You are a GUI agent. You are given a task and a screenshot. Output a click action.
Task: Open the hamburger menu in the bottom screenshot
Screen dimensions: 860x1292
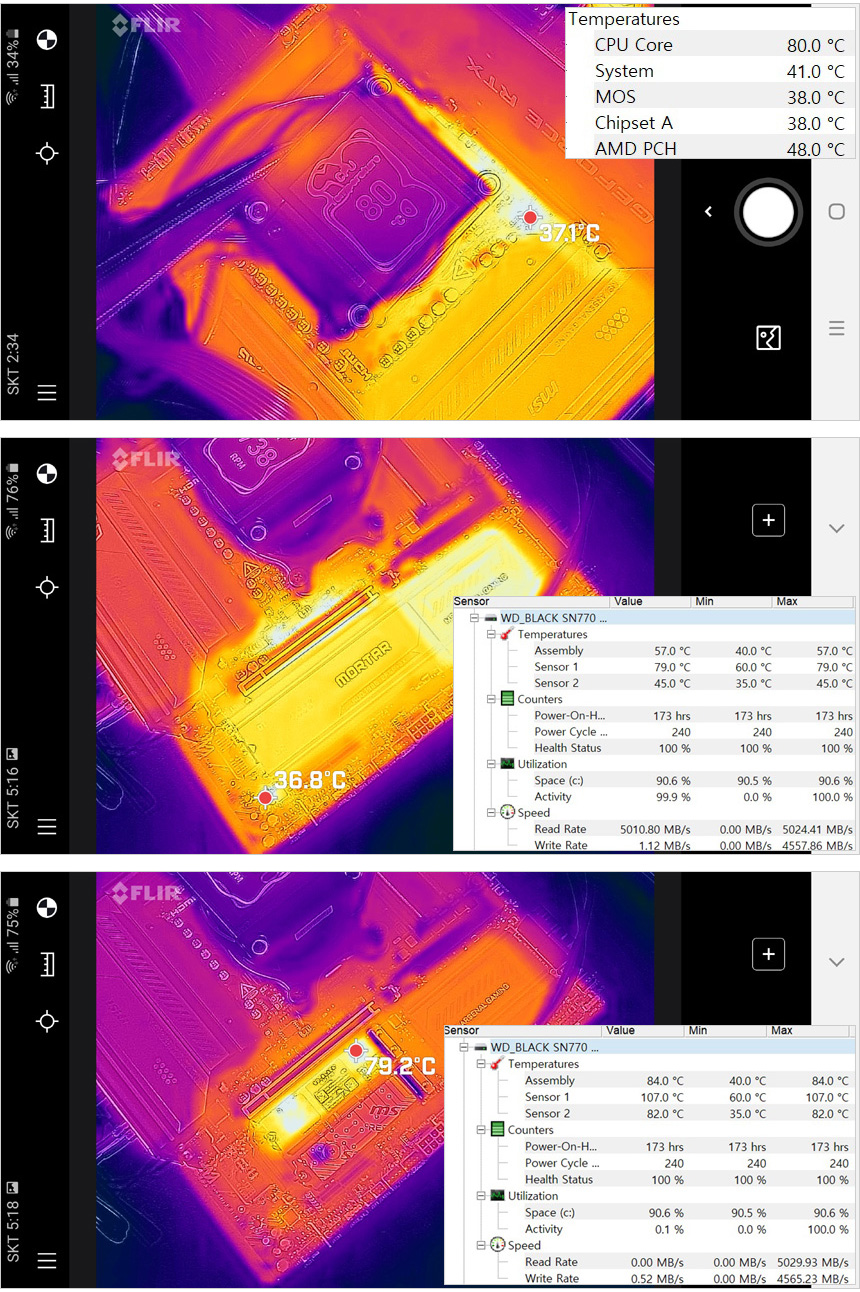46,1260
